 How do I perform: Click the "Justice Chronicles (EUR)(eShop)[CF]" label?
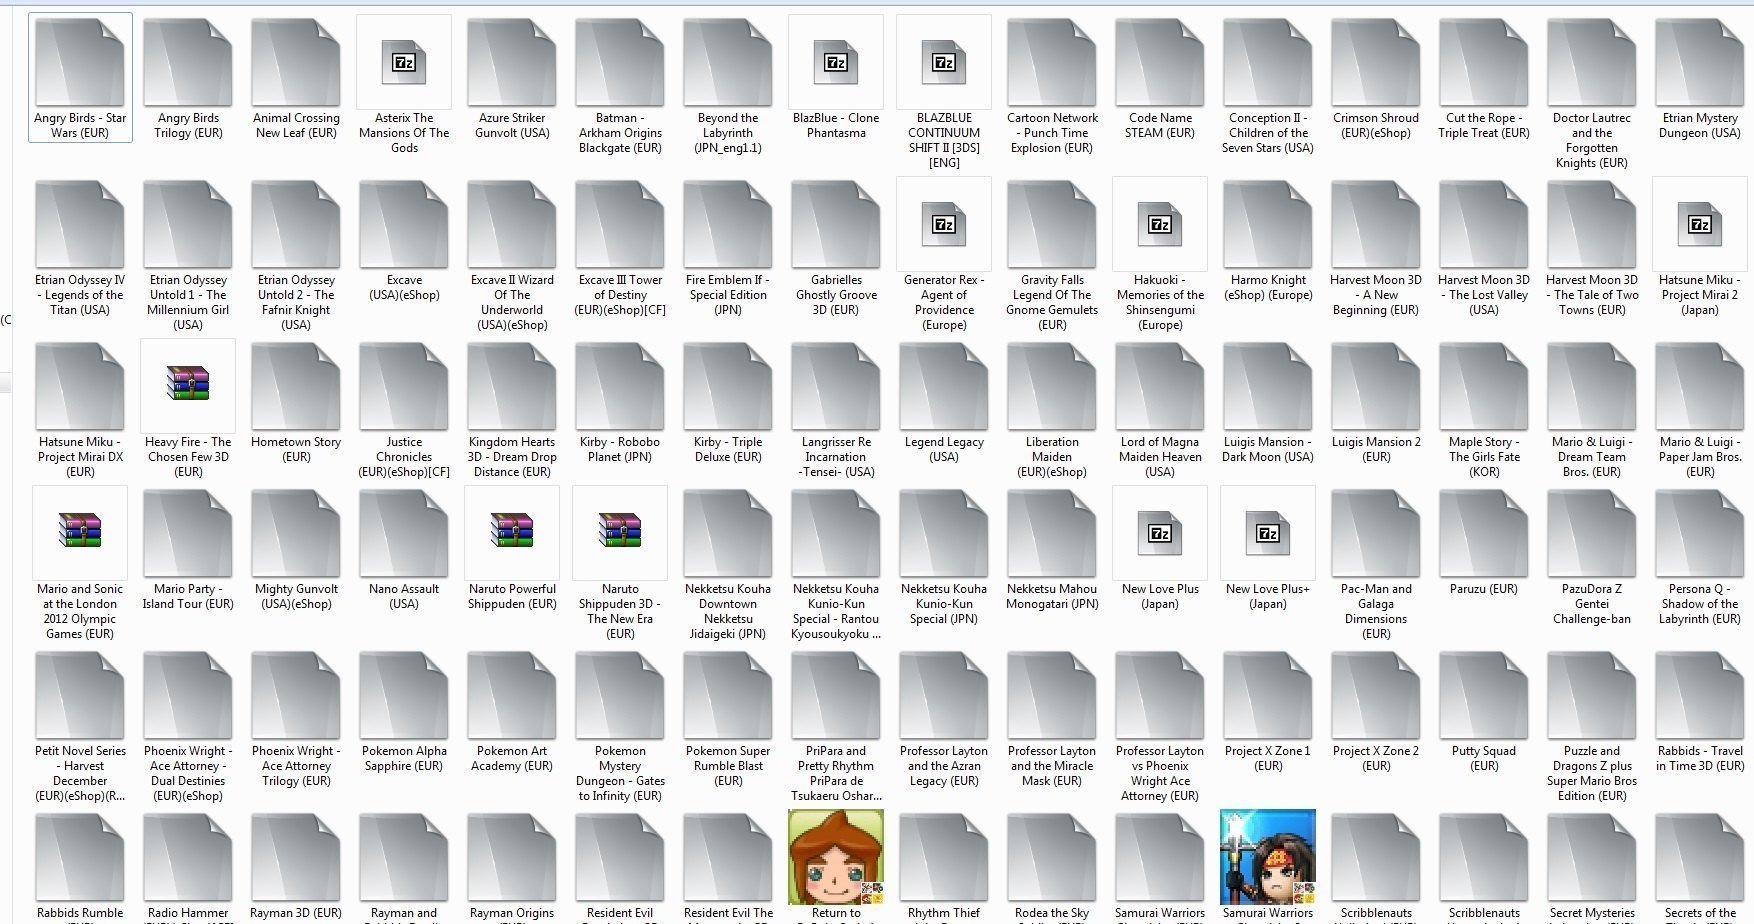(x=404, y=457)
